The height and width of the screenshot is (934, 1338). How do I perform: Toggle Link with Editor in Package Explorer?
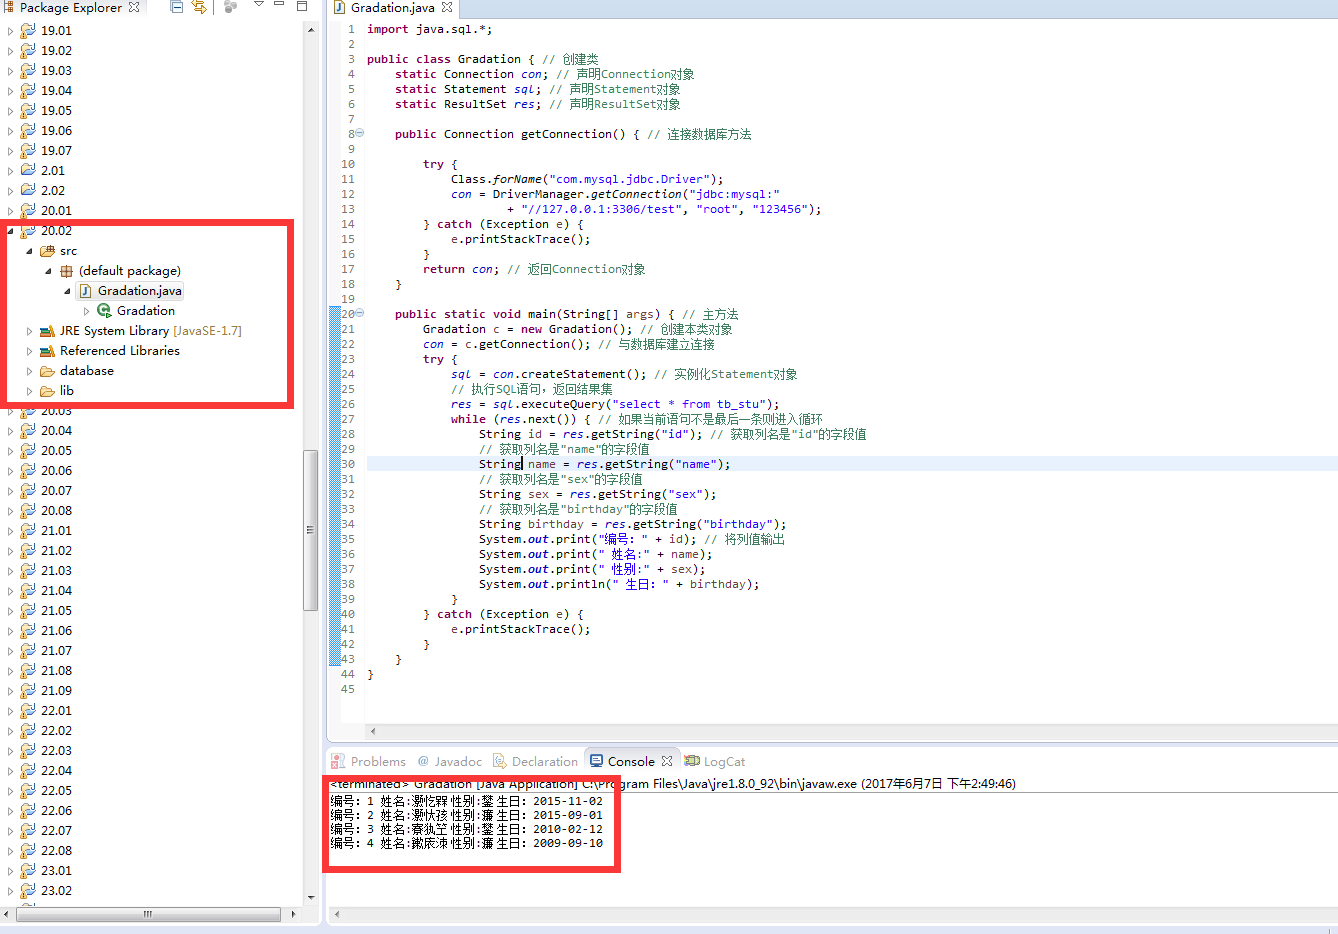[199, 7]
